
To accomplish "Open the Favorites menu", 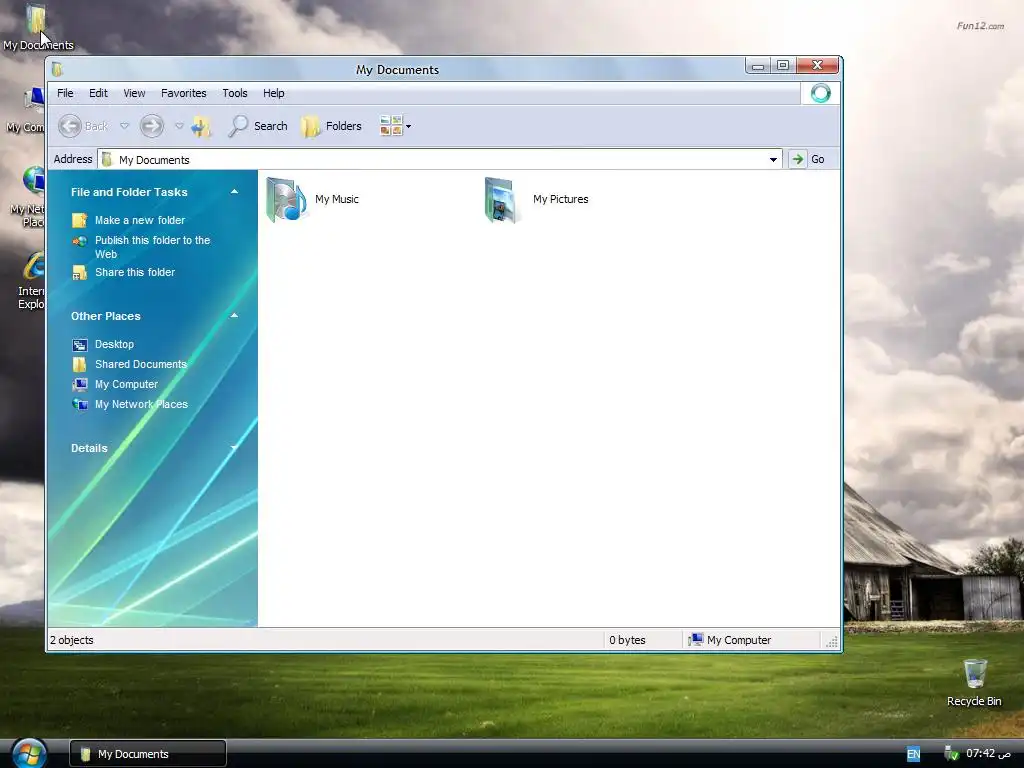I will coord(184,93).
